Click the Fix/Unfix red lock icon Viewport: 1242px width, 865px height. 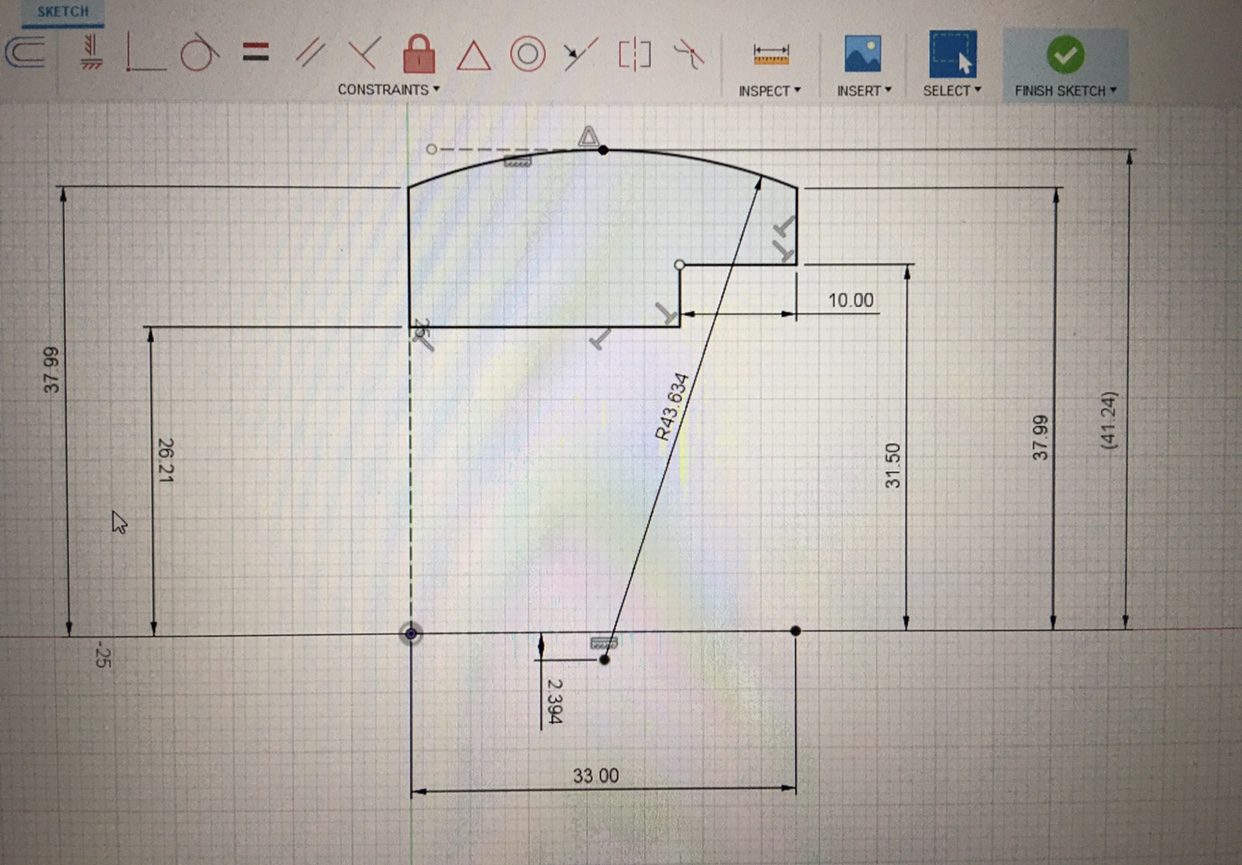click(x=419, y=54)
